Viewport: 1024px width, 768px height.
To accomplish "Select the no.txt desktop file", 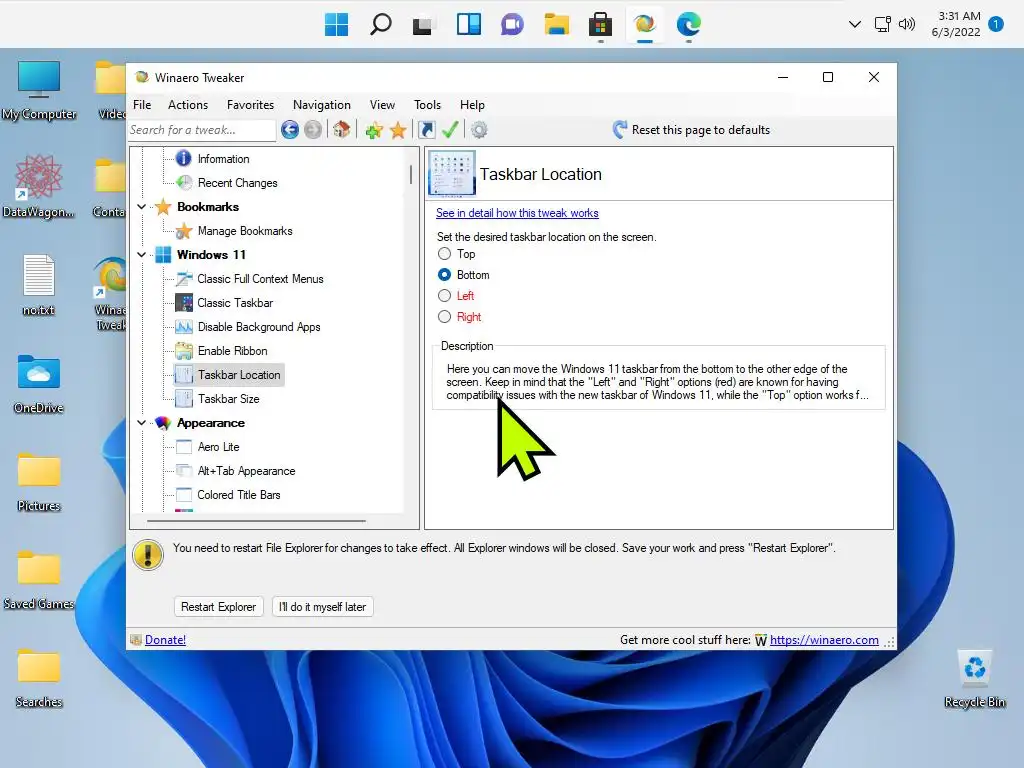I will 39,286.
